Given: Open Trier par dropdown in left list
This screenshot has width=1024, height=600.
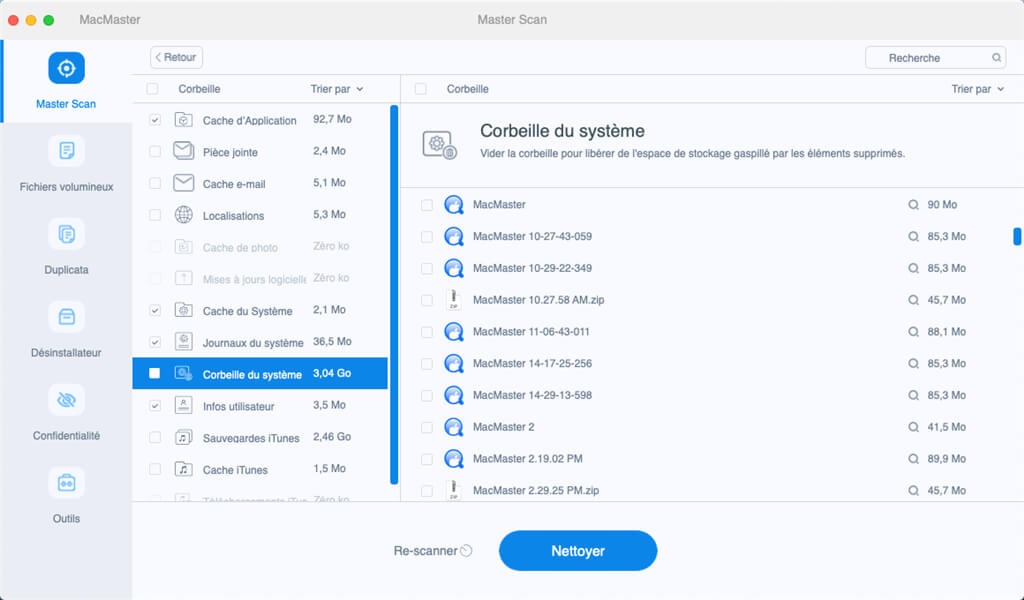Looking at the screenshot, I should (x=336, y=89).
